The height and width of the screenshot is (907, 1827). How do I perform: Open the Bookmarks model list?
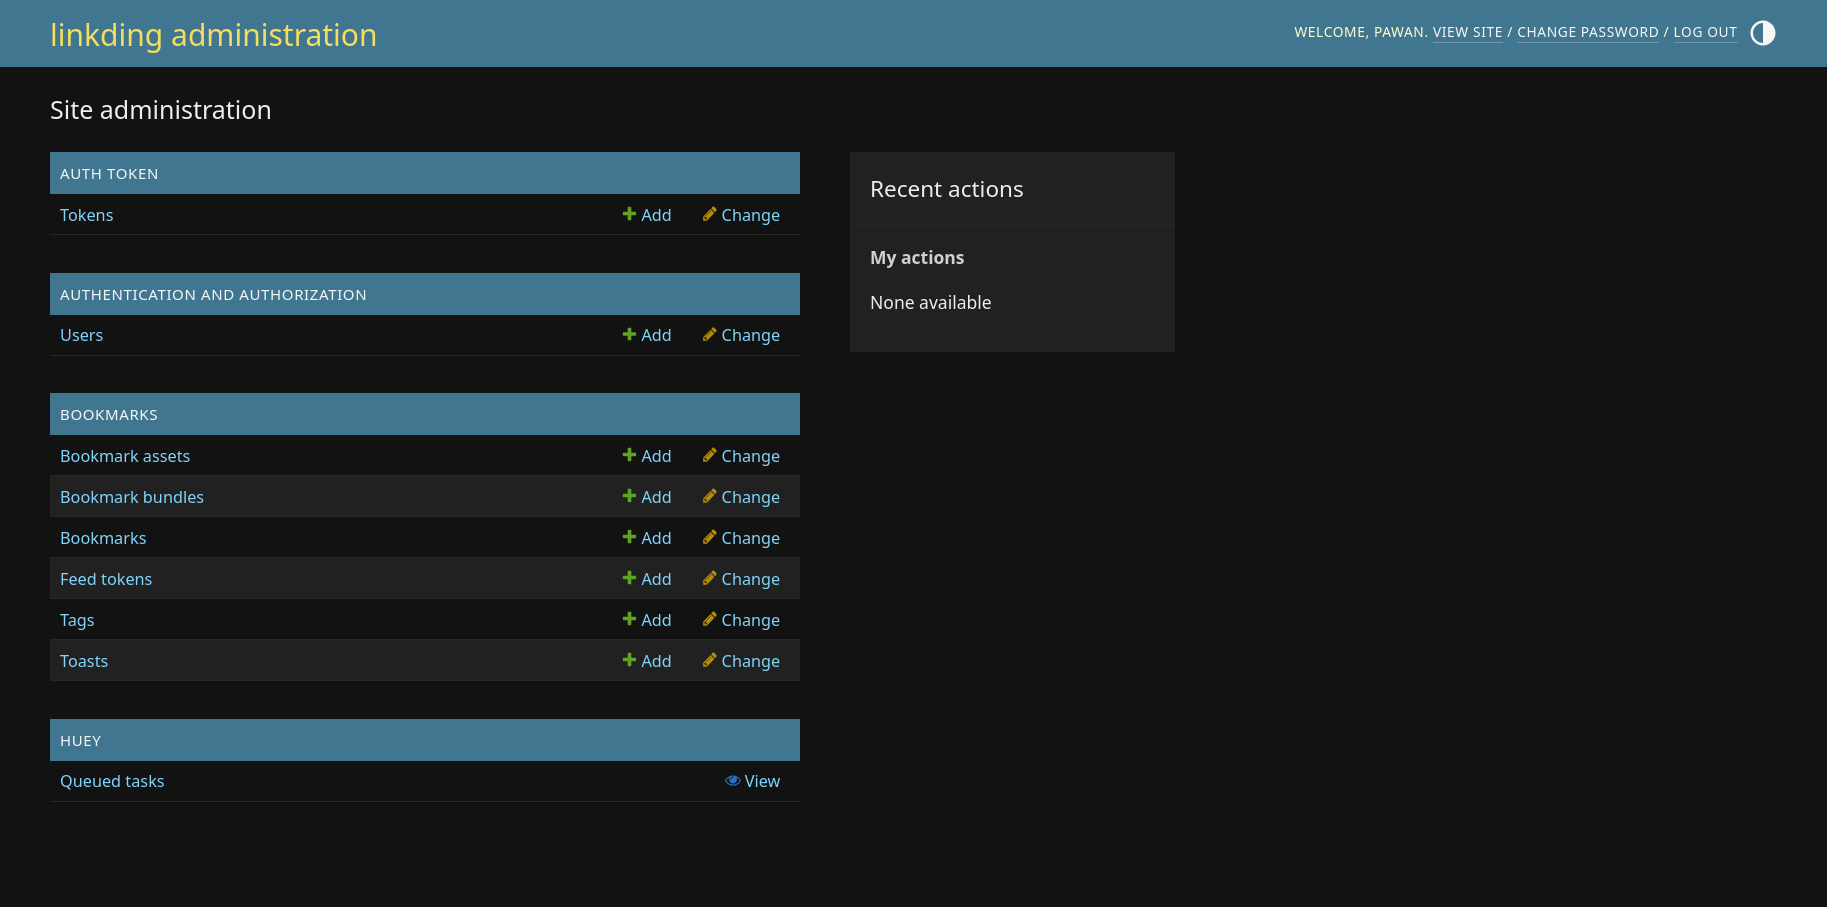[x=103, y=537]
